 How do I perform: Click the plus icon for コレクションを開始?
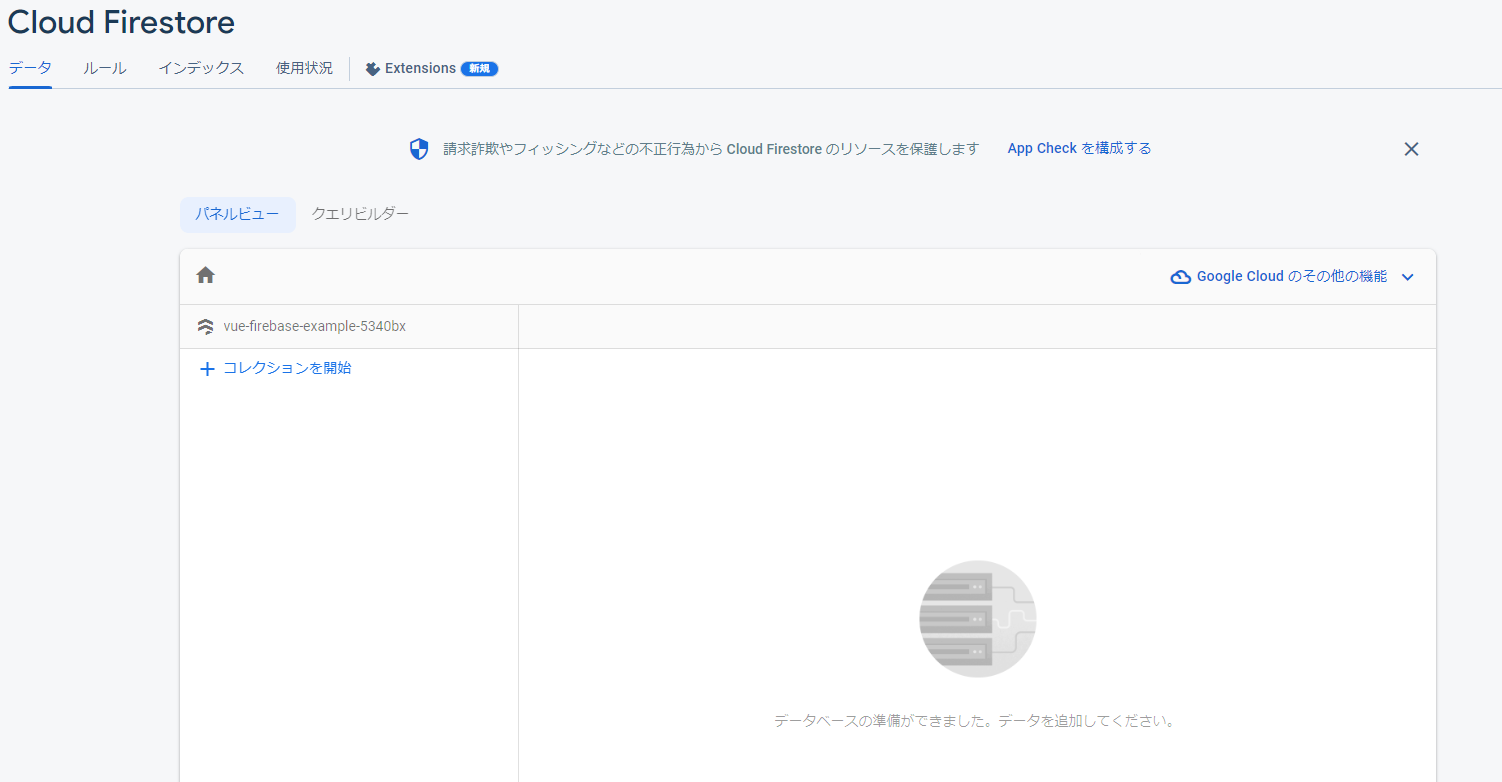[208, 369]
